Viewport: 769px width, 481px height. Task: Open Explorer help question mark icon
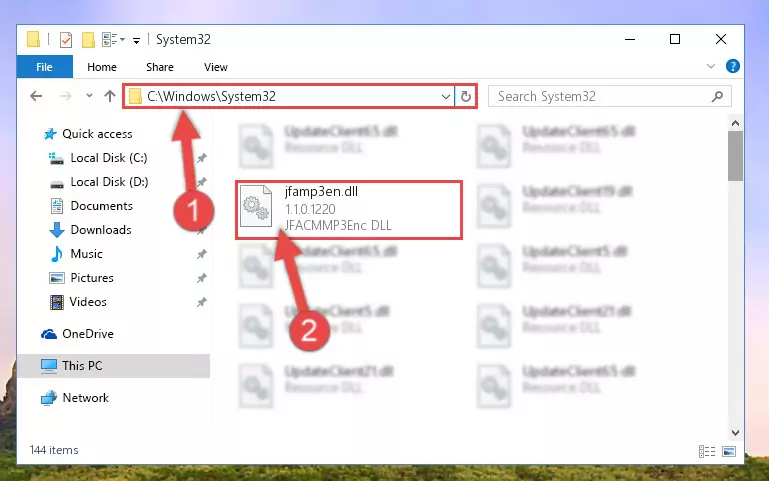[x=733, y=66]
